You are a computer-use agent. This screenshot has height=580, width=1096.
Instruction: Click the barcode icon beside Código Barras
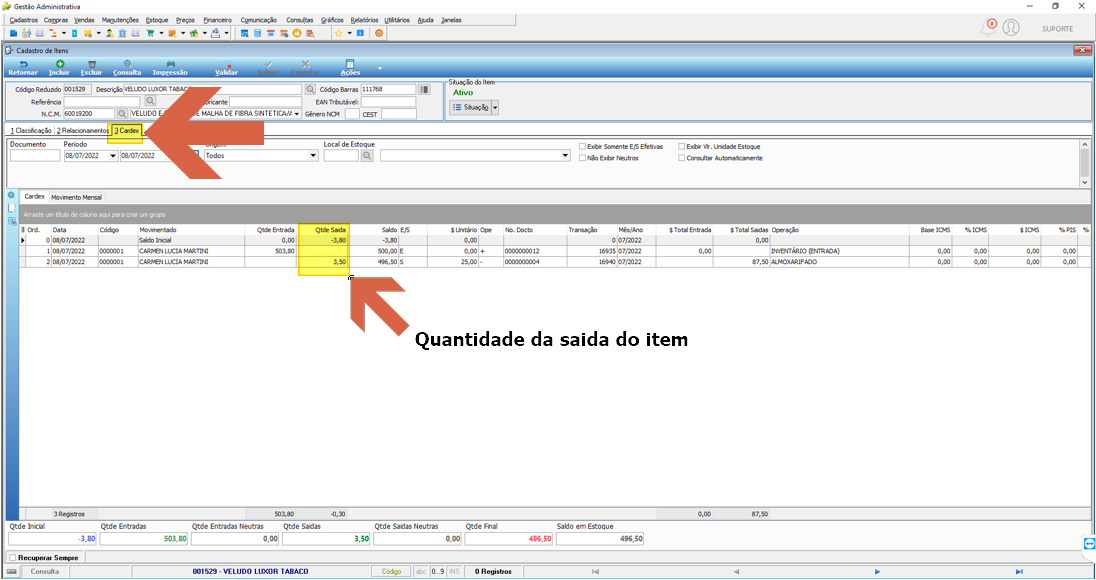coord(424,89)
